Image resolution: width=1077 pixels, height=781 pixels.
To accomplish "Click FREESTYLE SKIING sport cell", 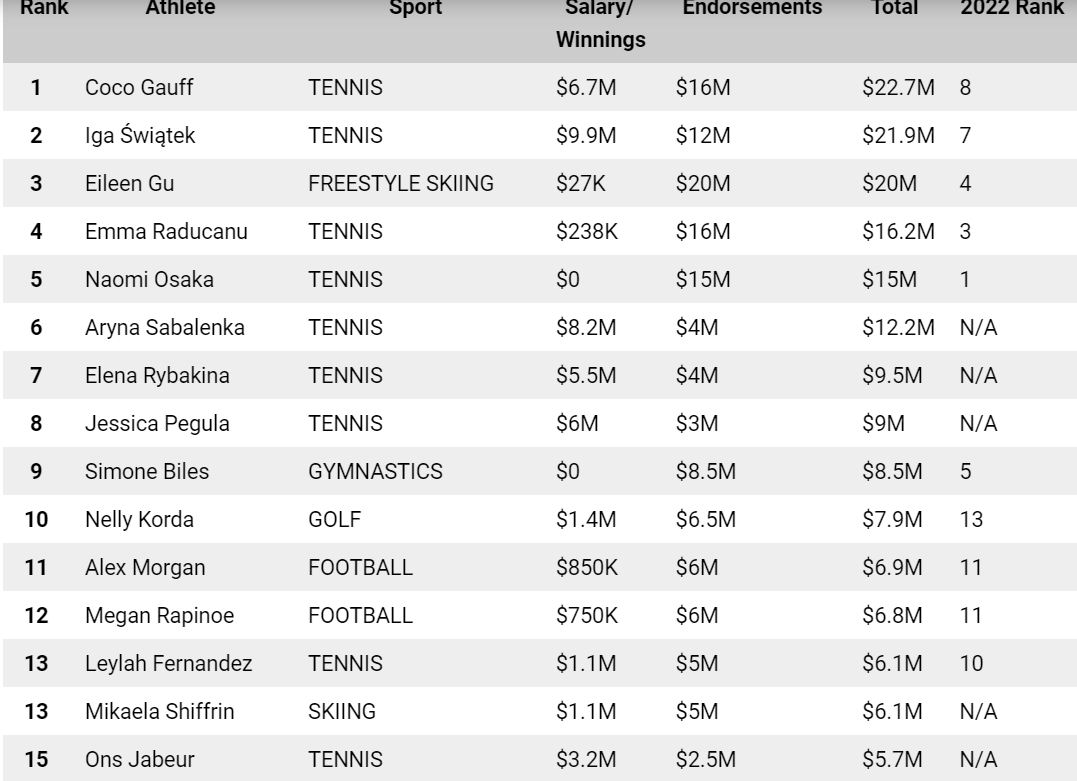I will (x=400, y=183).
